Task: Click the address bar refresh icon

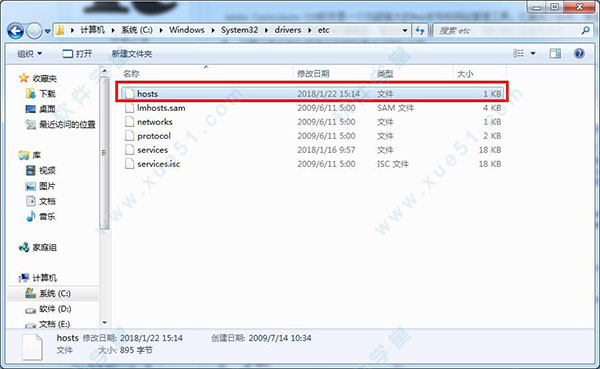Action: click(x=420, y=31)
